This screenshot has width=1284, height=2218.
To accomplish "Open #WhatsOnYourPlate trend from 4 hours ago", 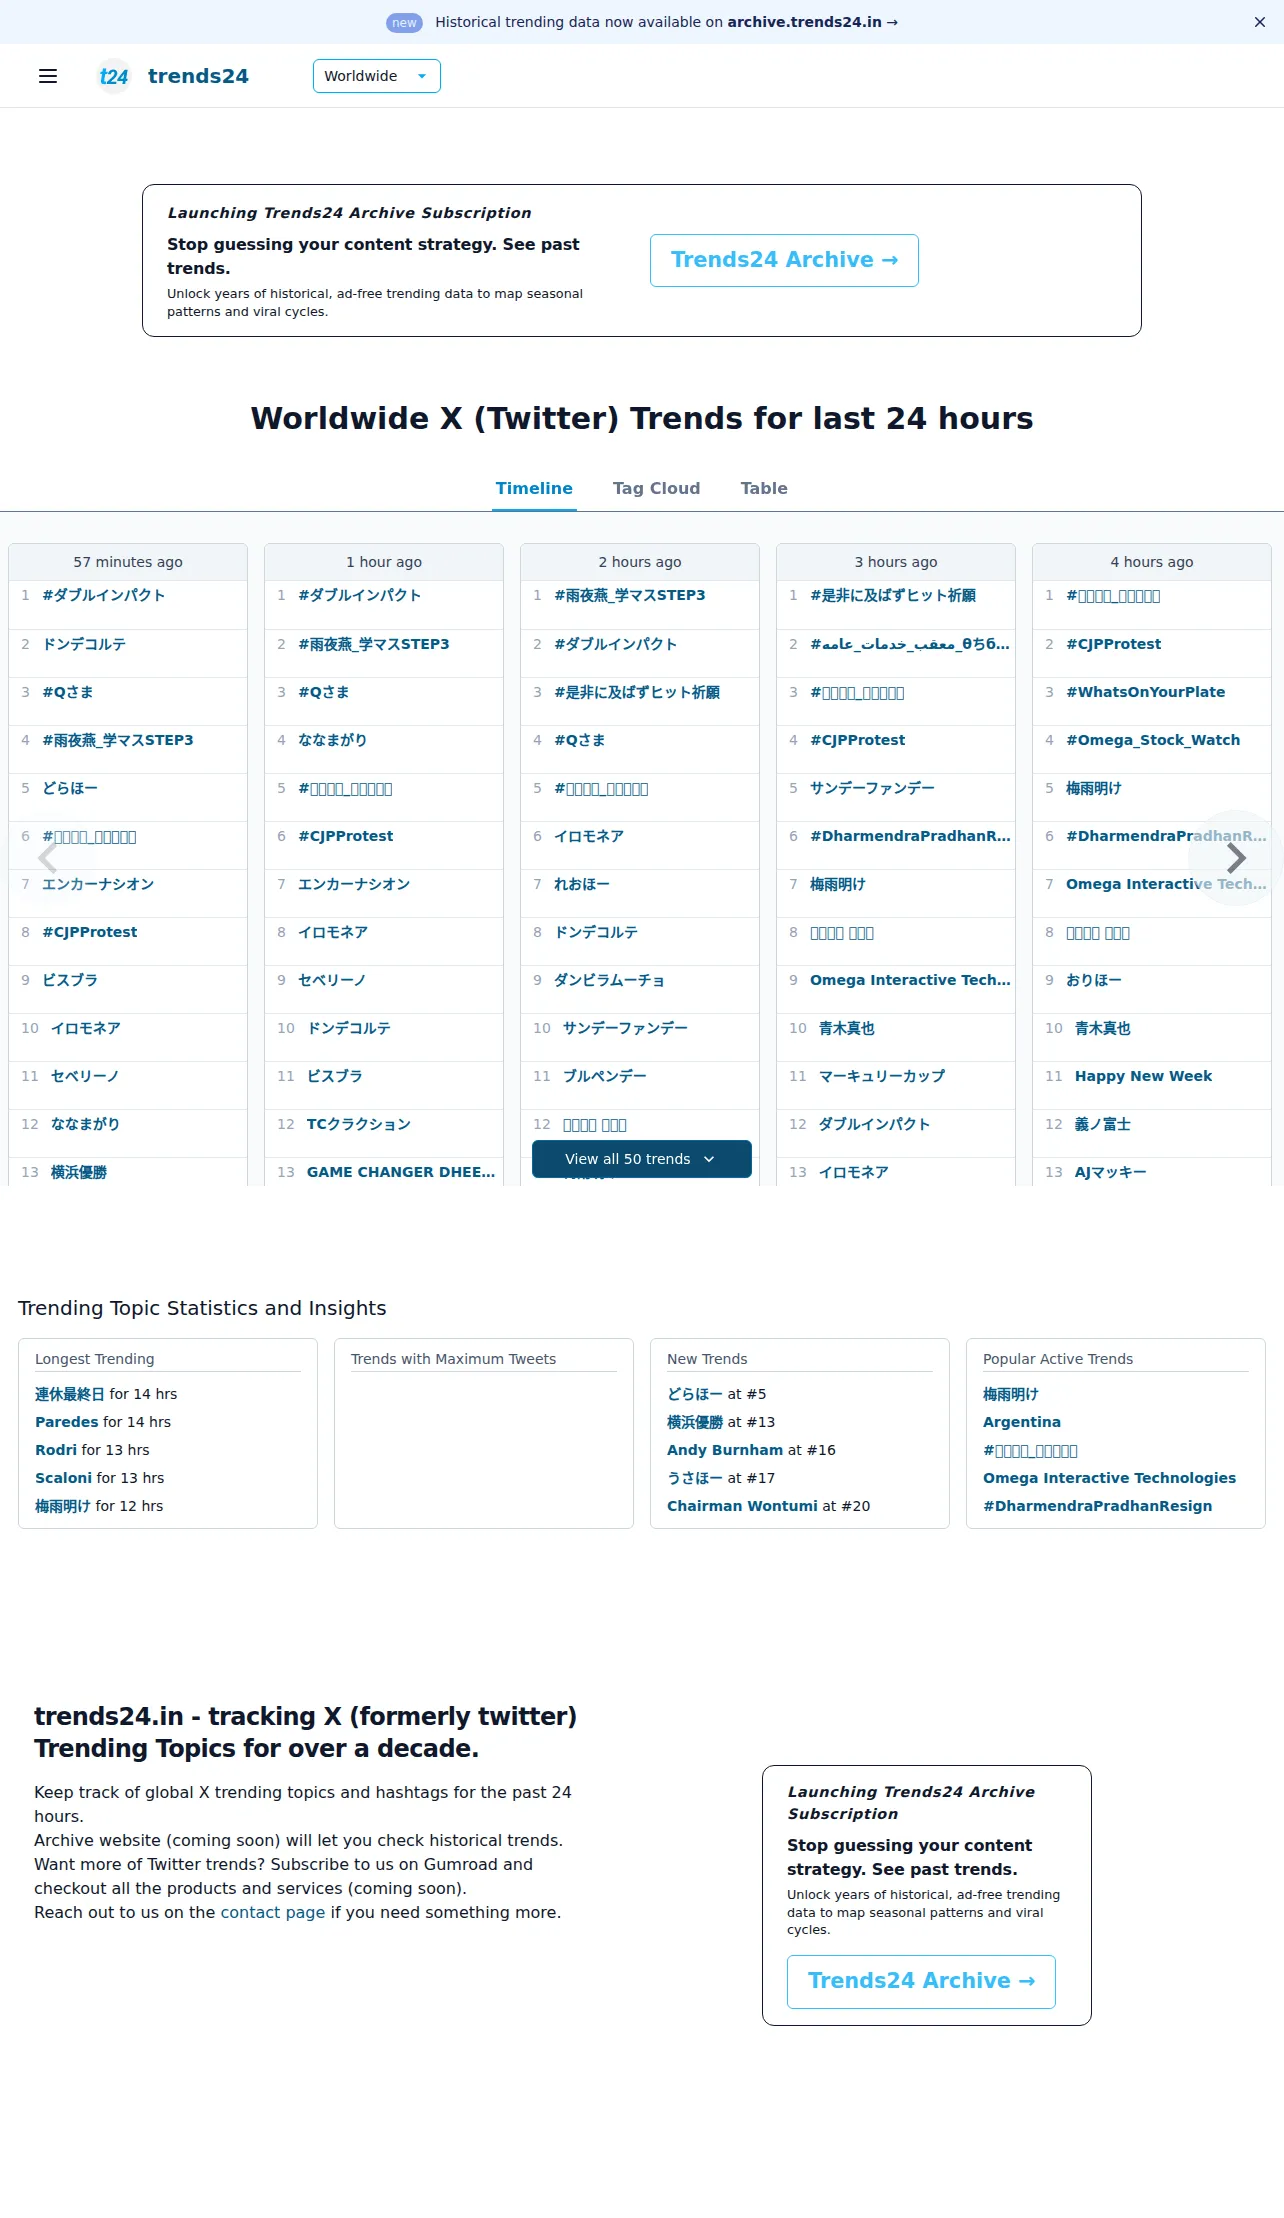I will coord(1145,692).
